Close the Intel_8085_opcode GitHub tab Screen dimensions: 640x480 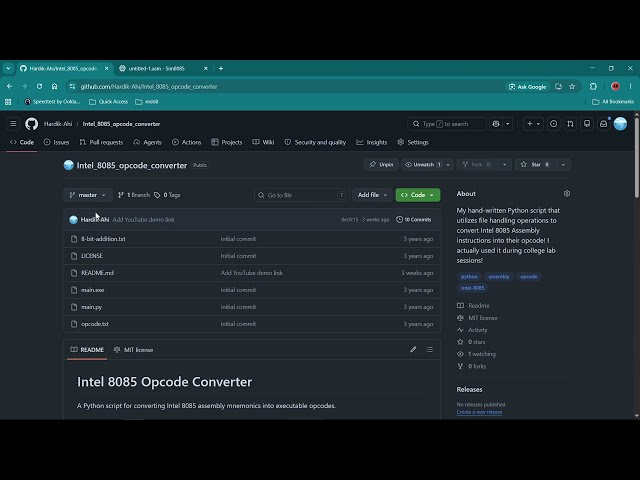click(107, 69)
